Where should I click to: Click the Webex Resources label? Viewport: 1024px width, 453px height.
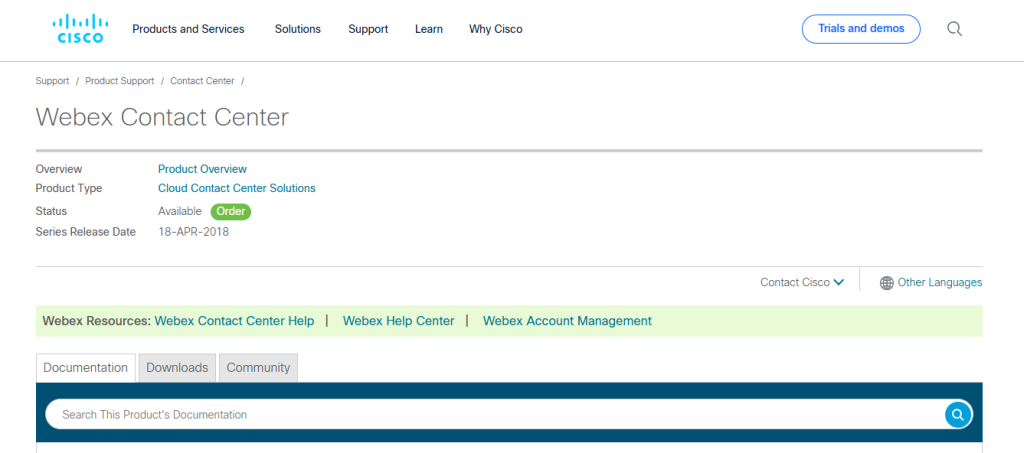[x=97, y=321]
